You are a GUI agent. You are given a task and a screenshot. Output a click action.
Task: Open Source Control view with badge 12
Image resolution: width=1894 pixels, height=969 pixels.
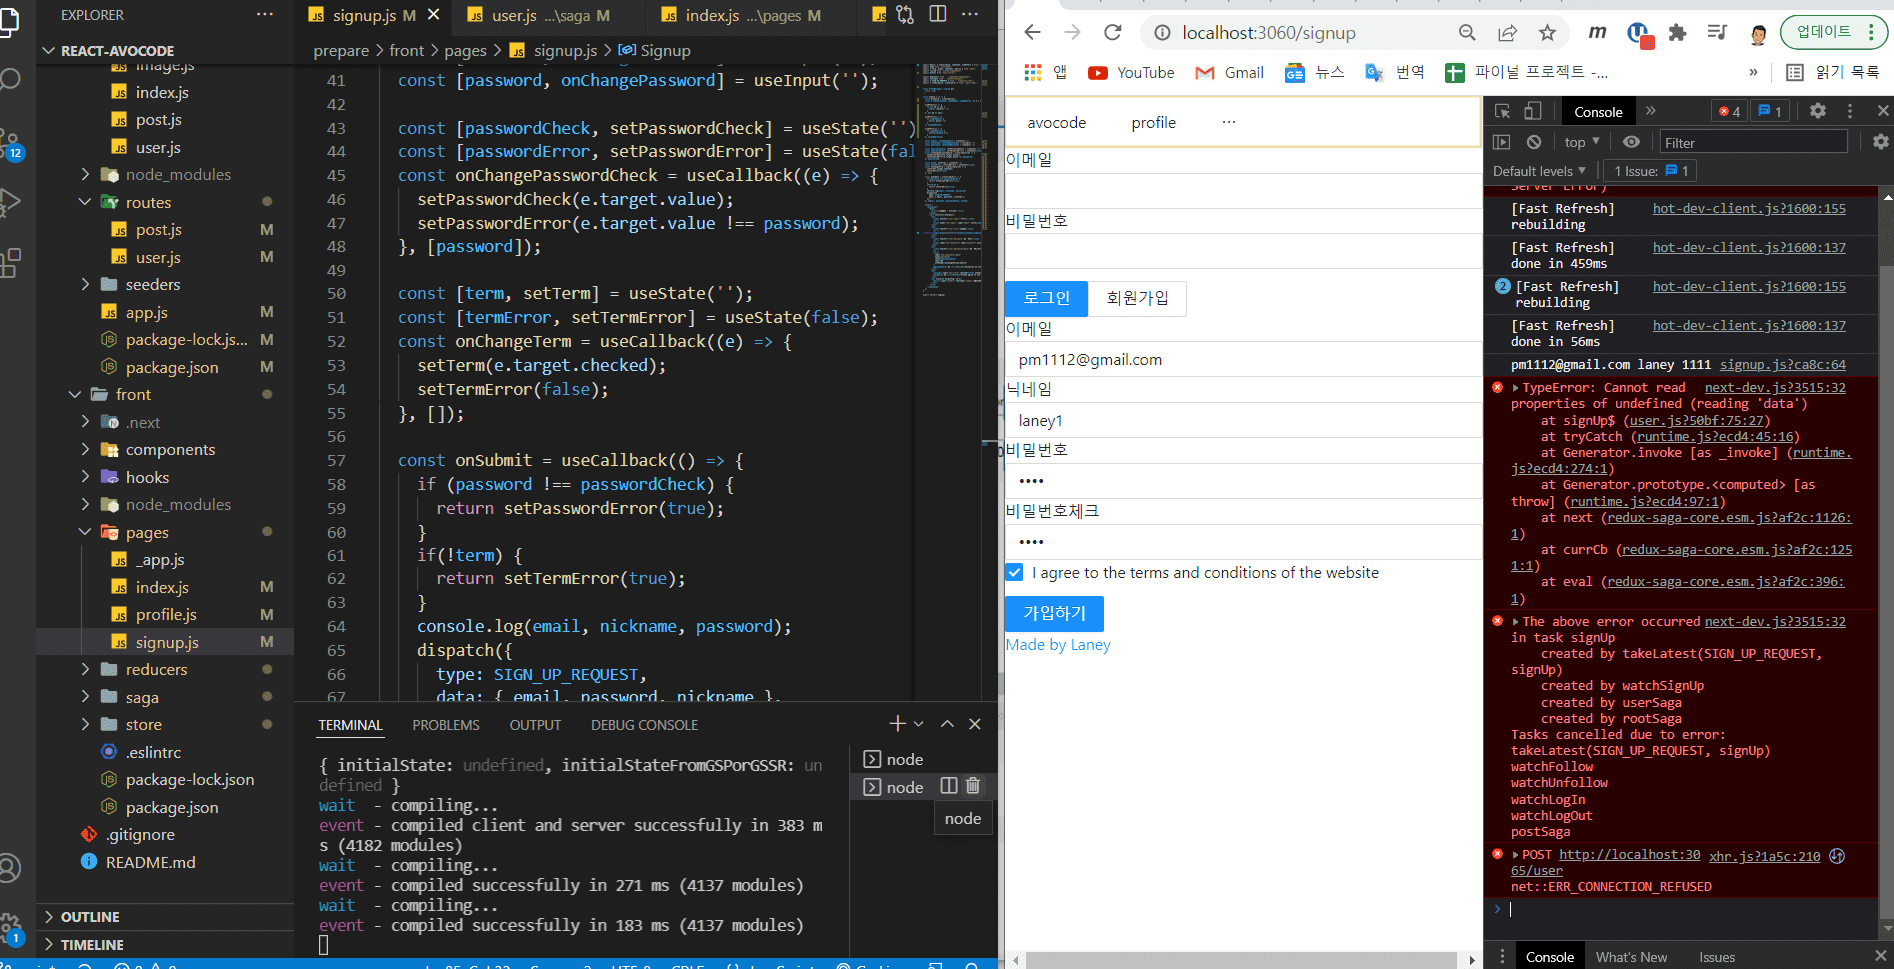(10, 144)
